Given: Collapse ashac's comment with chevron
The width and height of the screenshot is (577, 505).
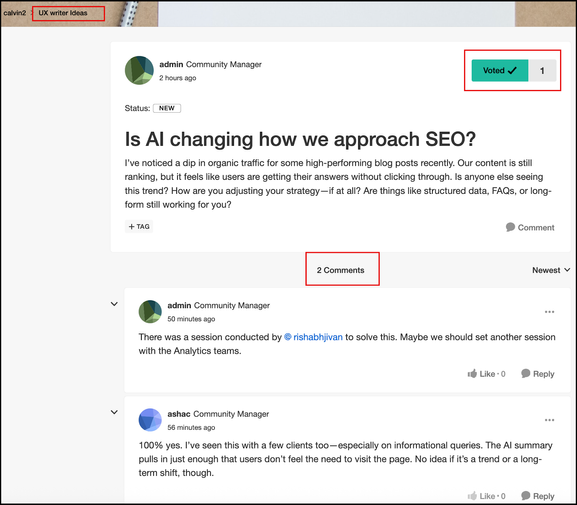Looking at the screenshot, I should [114, 412].
